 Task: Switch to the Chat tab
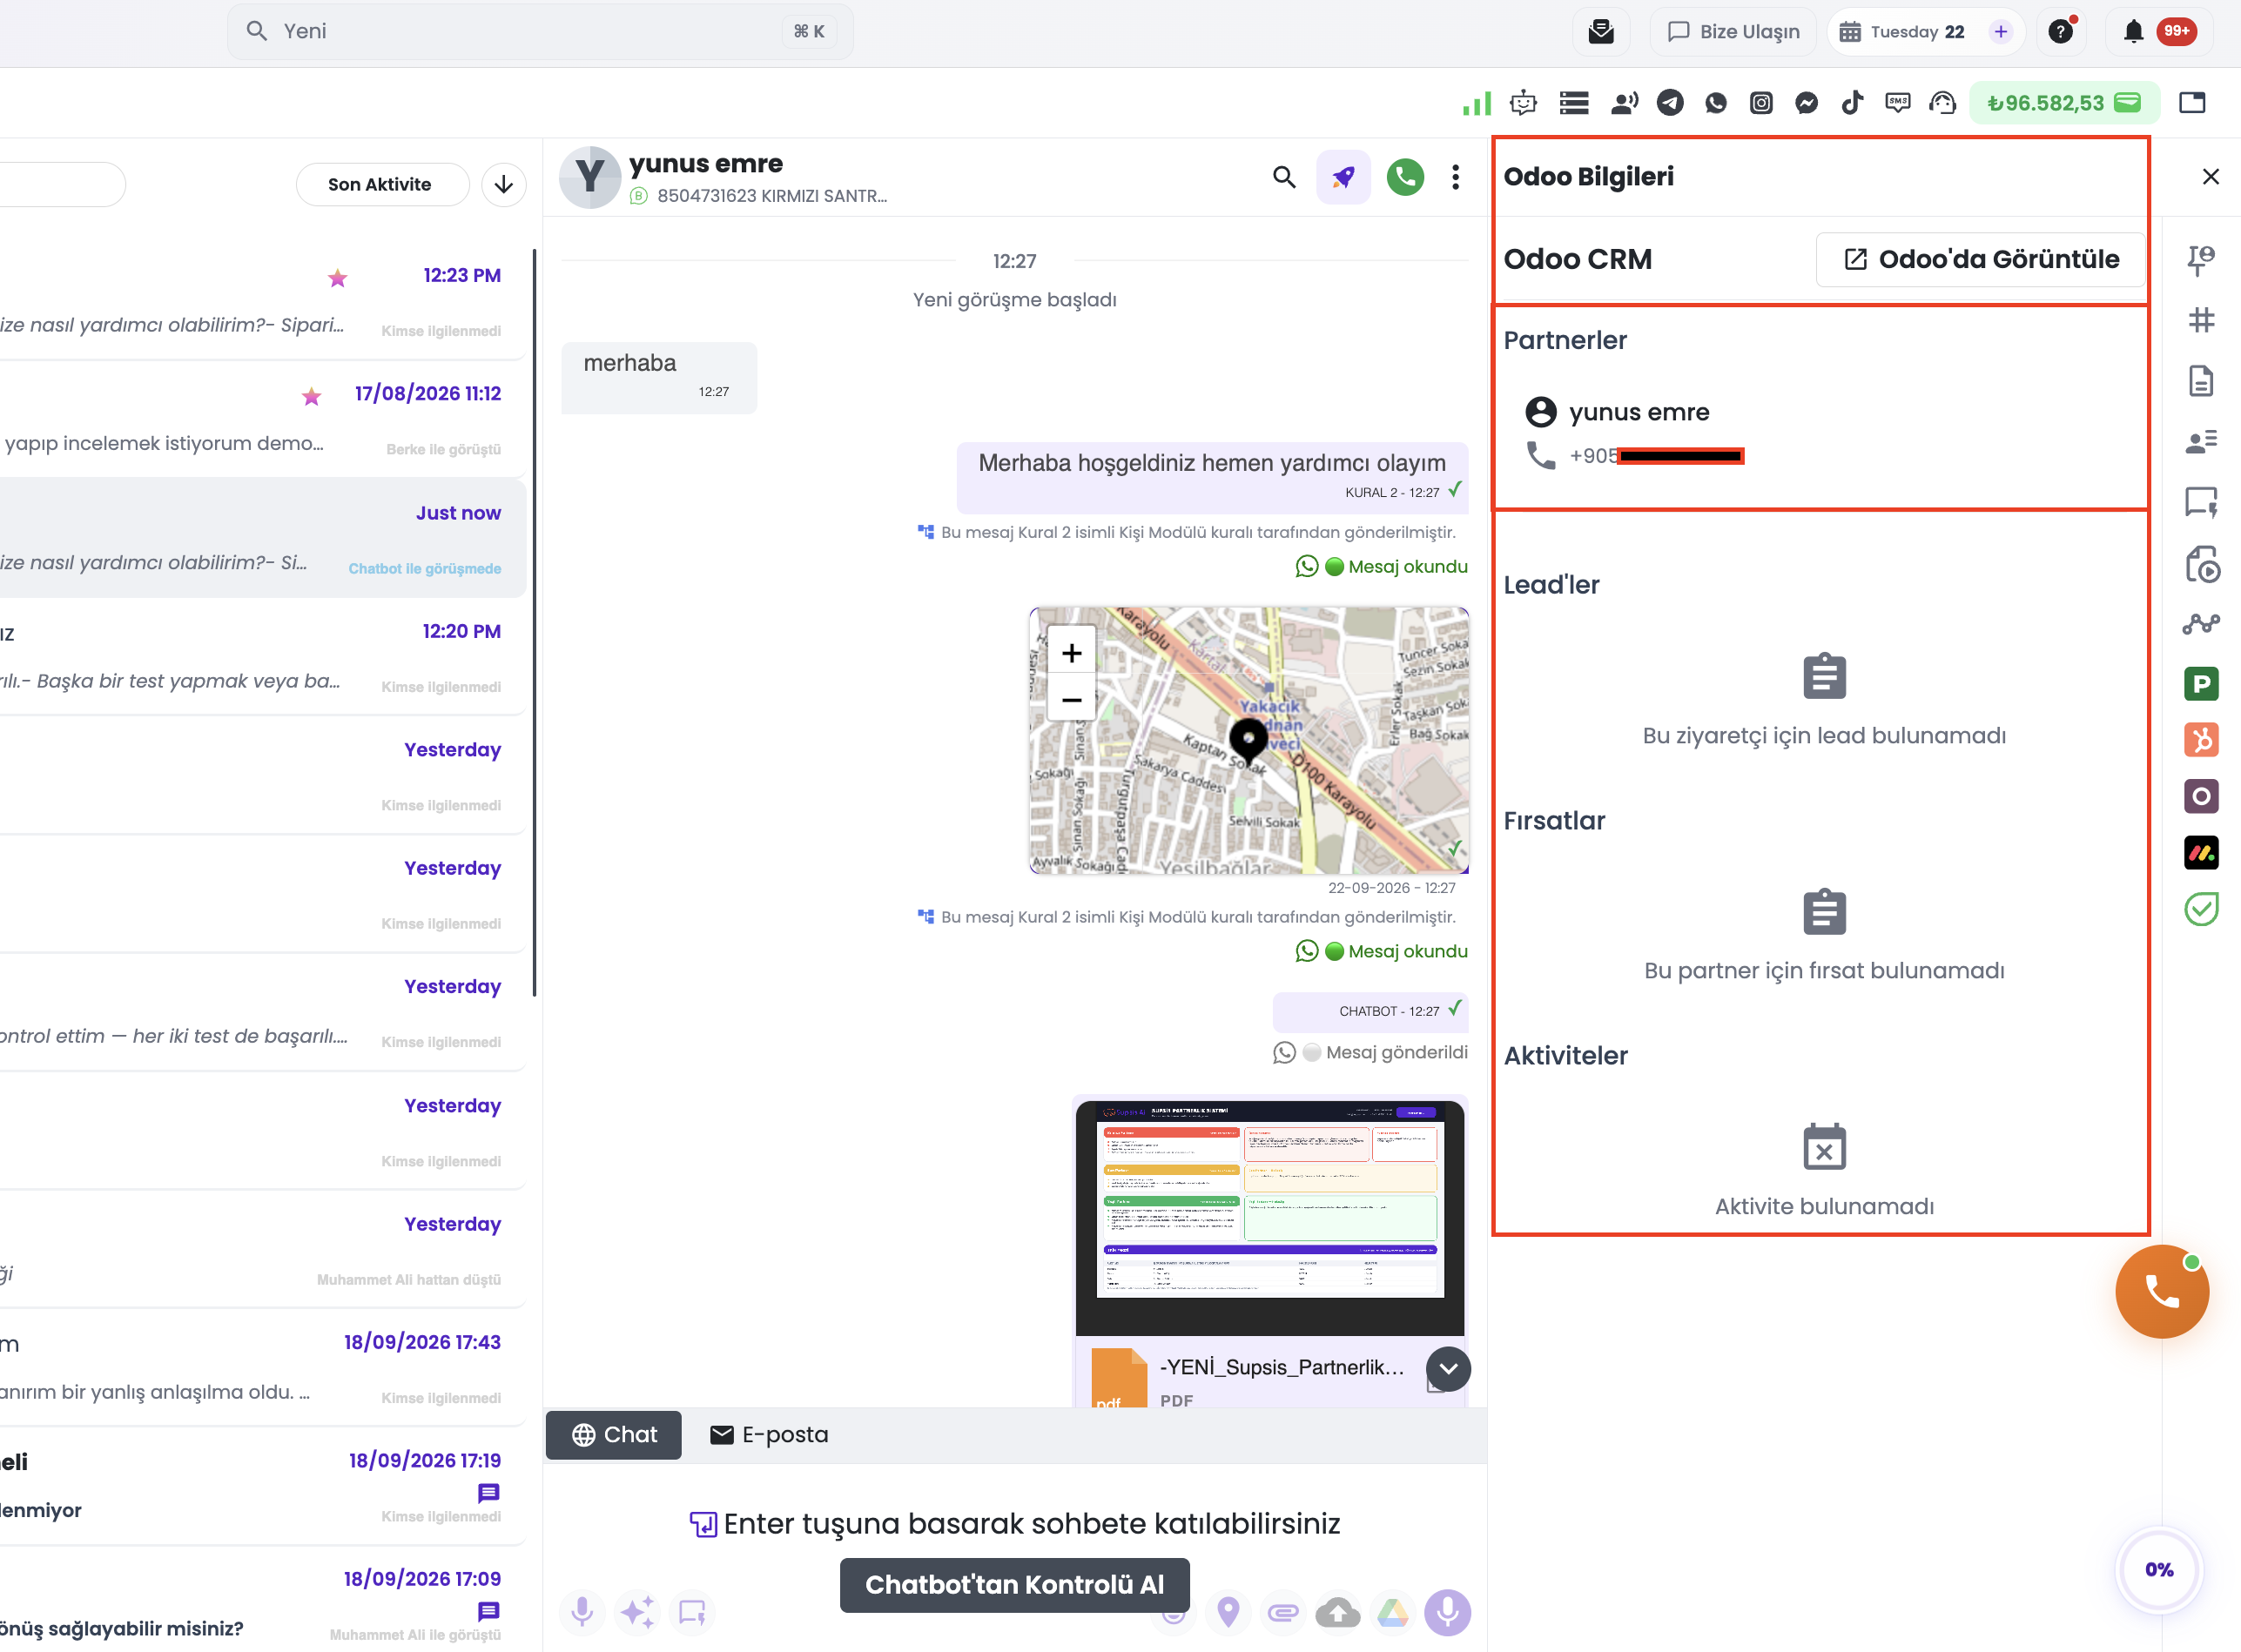tap(614, 1435)
